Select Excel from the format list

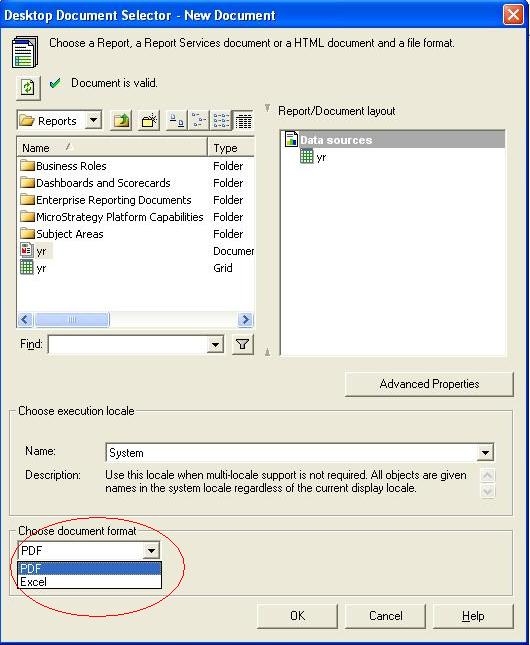[89, 582]
